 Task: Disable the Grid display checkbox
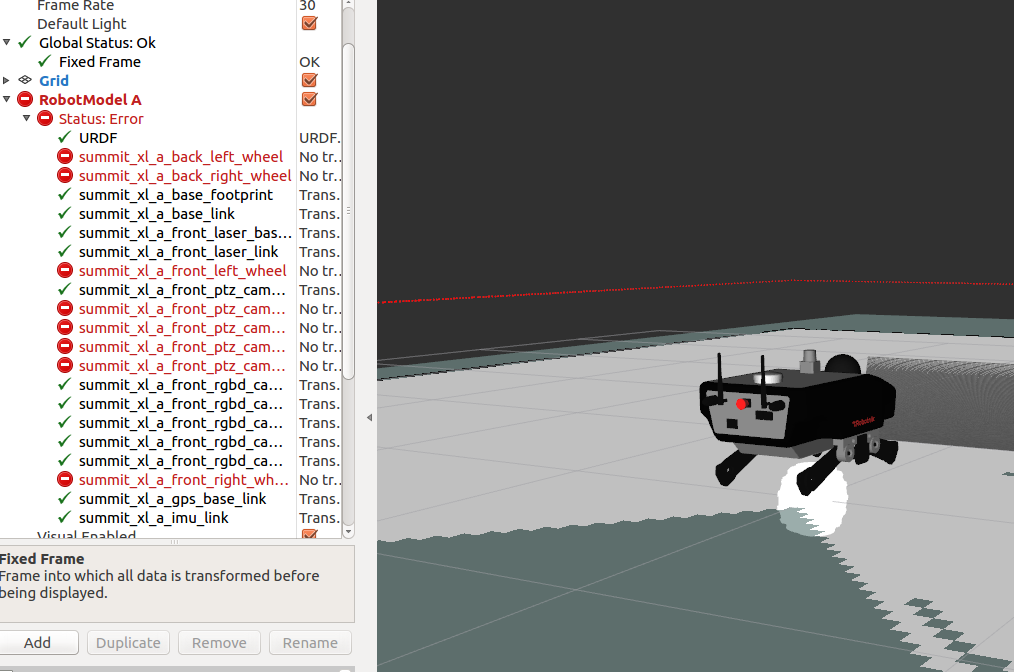point(309,80)
